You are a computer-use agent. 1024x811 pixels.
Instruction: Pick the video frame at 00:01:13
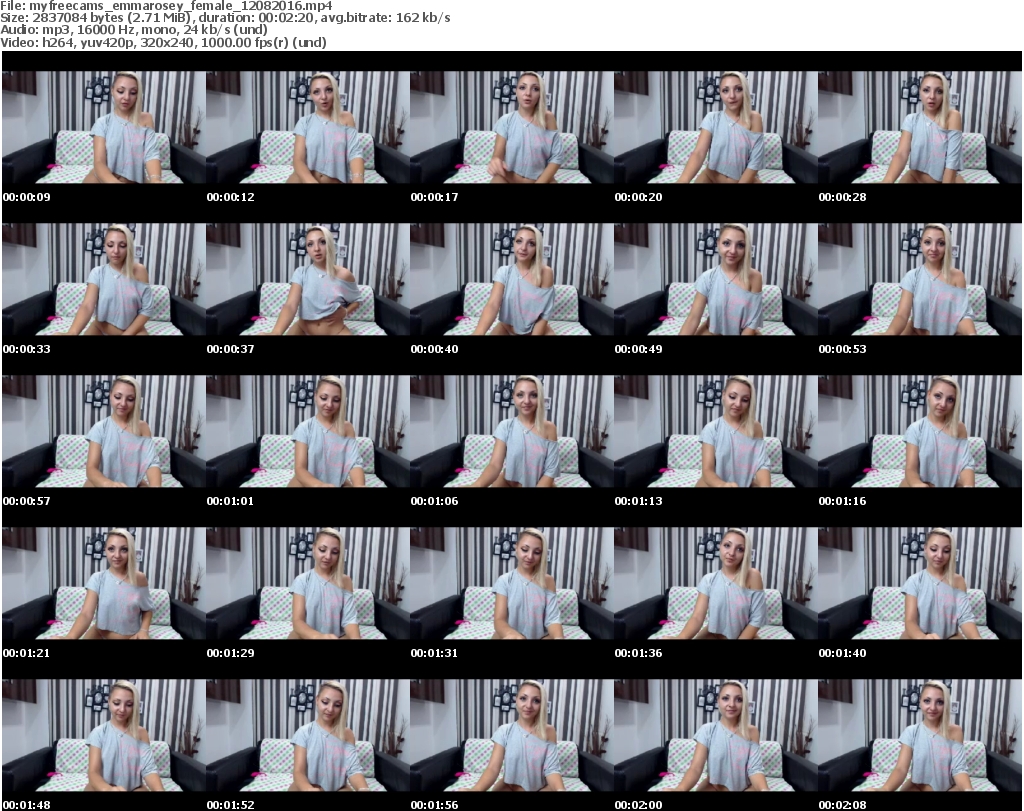tap(716, 432)
